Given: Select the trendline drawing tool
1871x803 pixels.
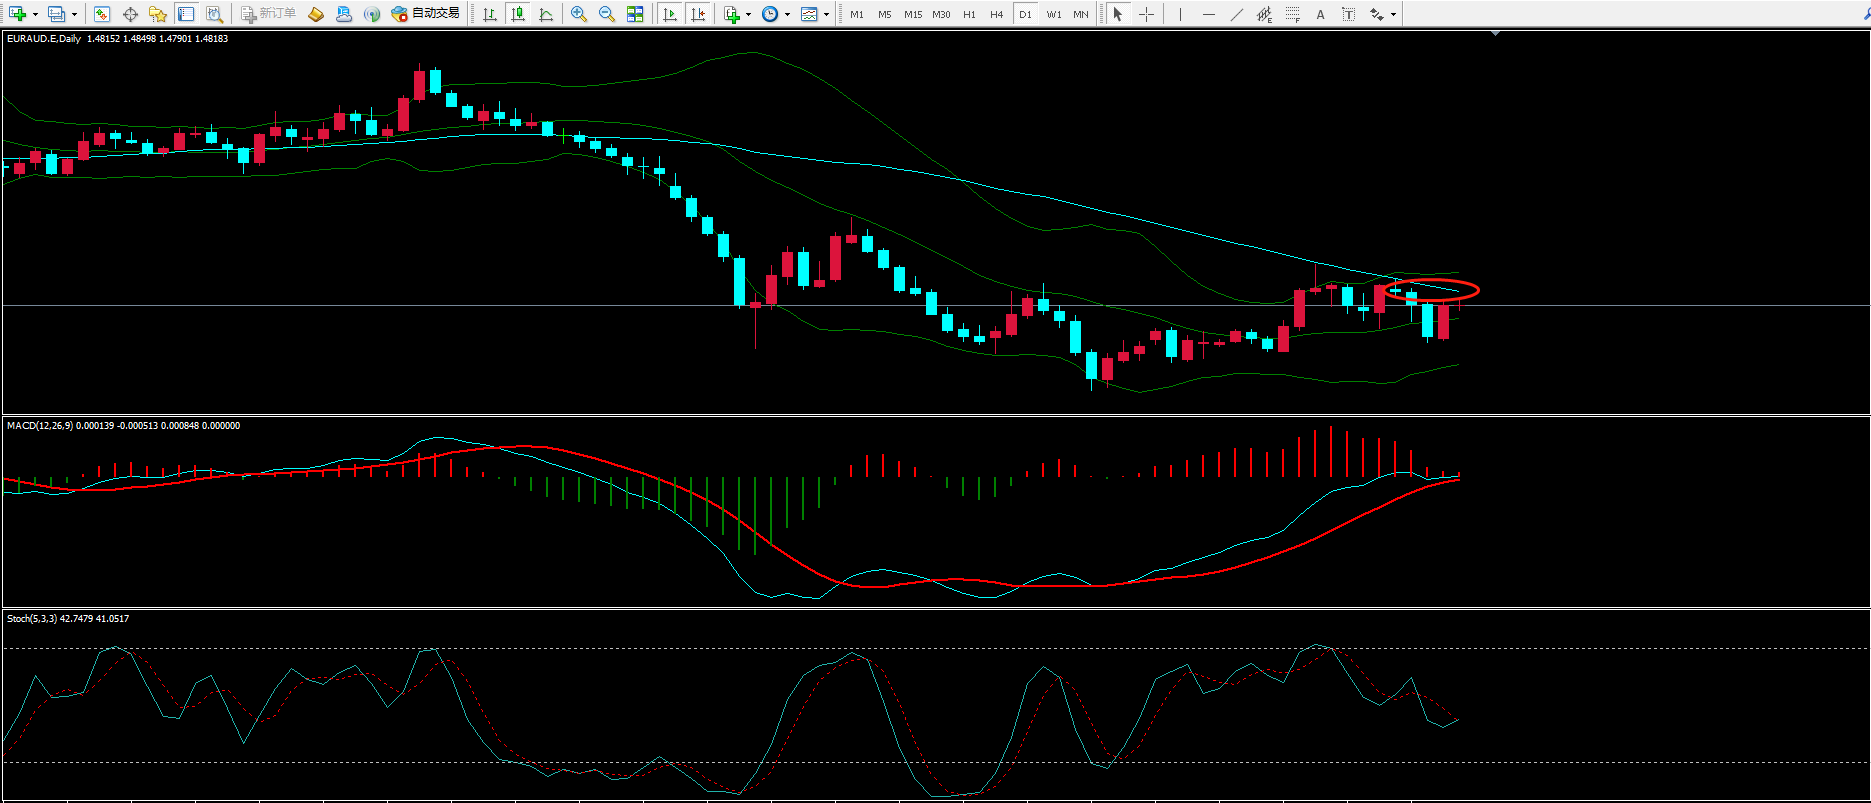Looking at the screenshot, I should pos(1237,14).
